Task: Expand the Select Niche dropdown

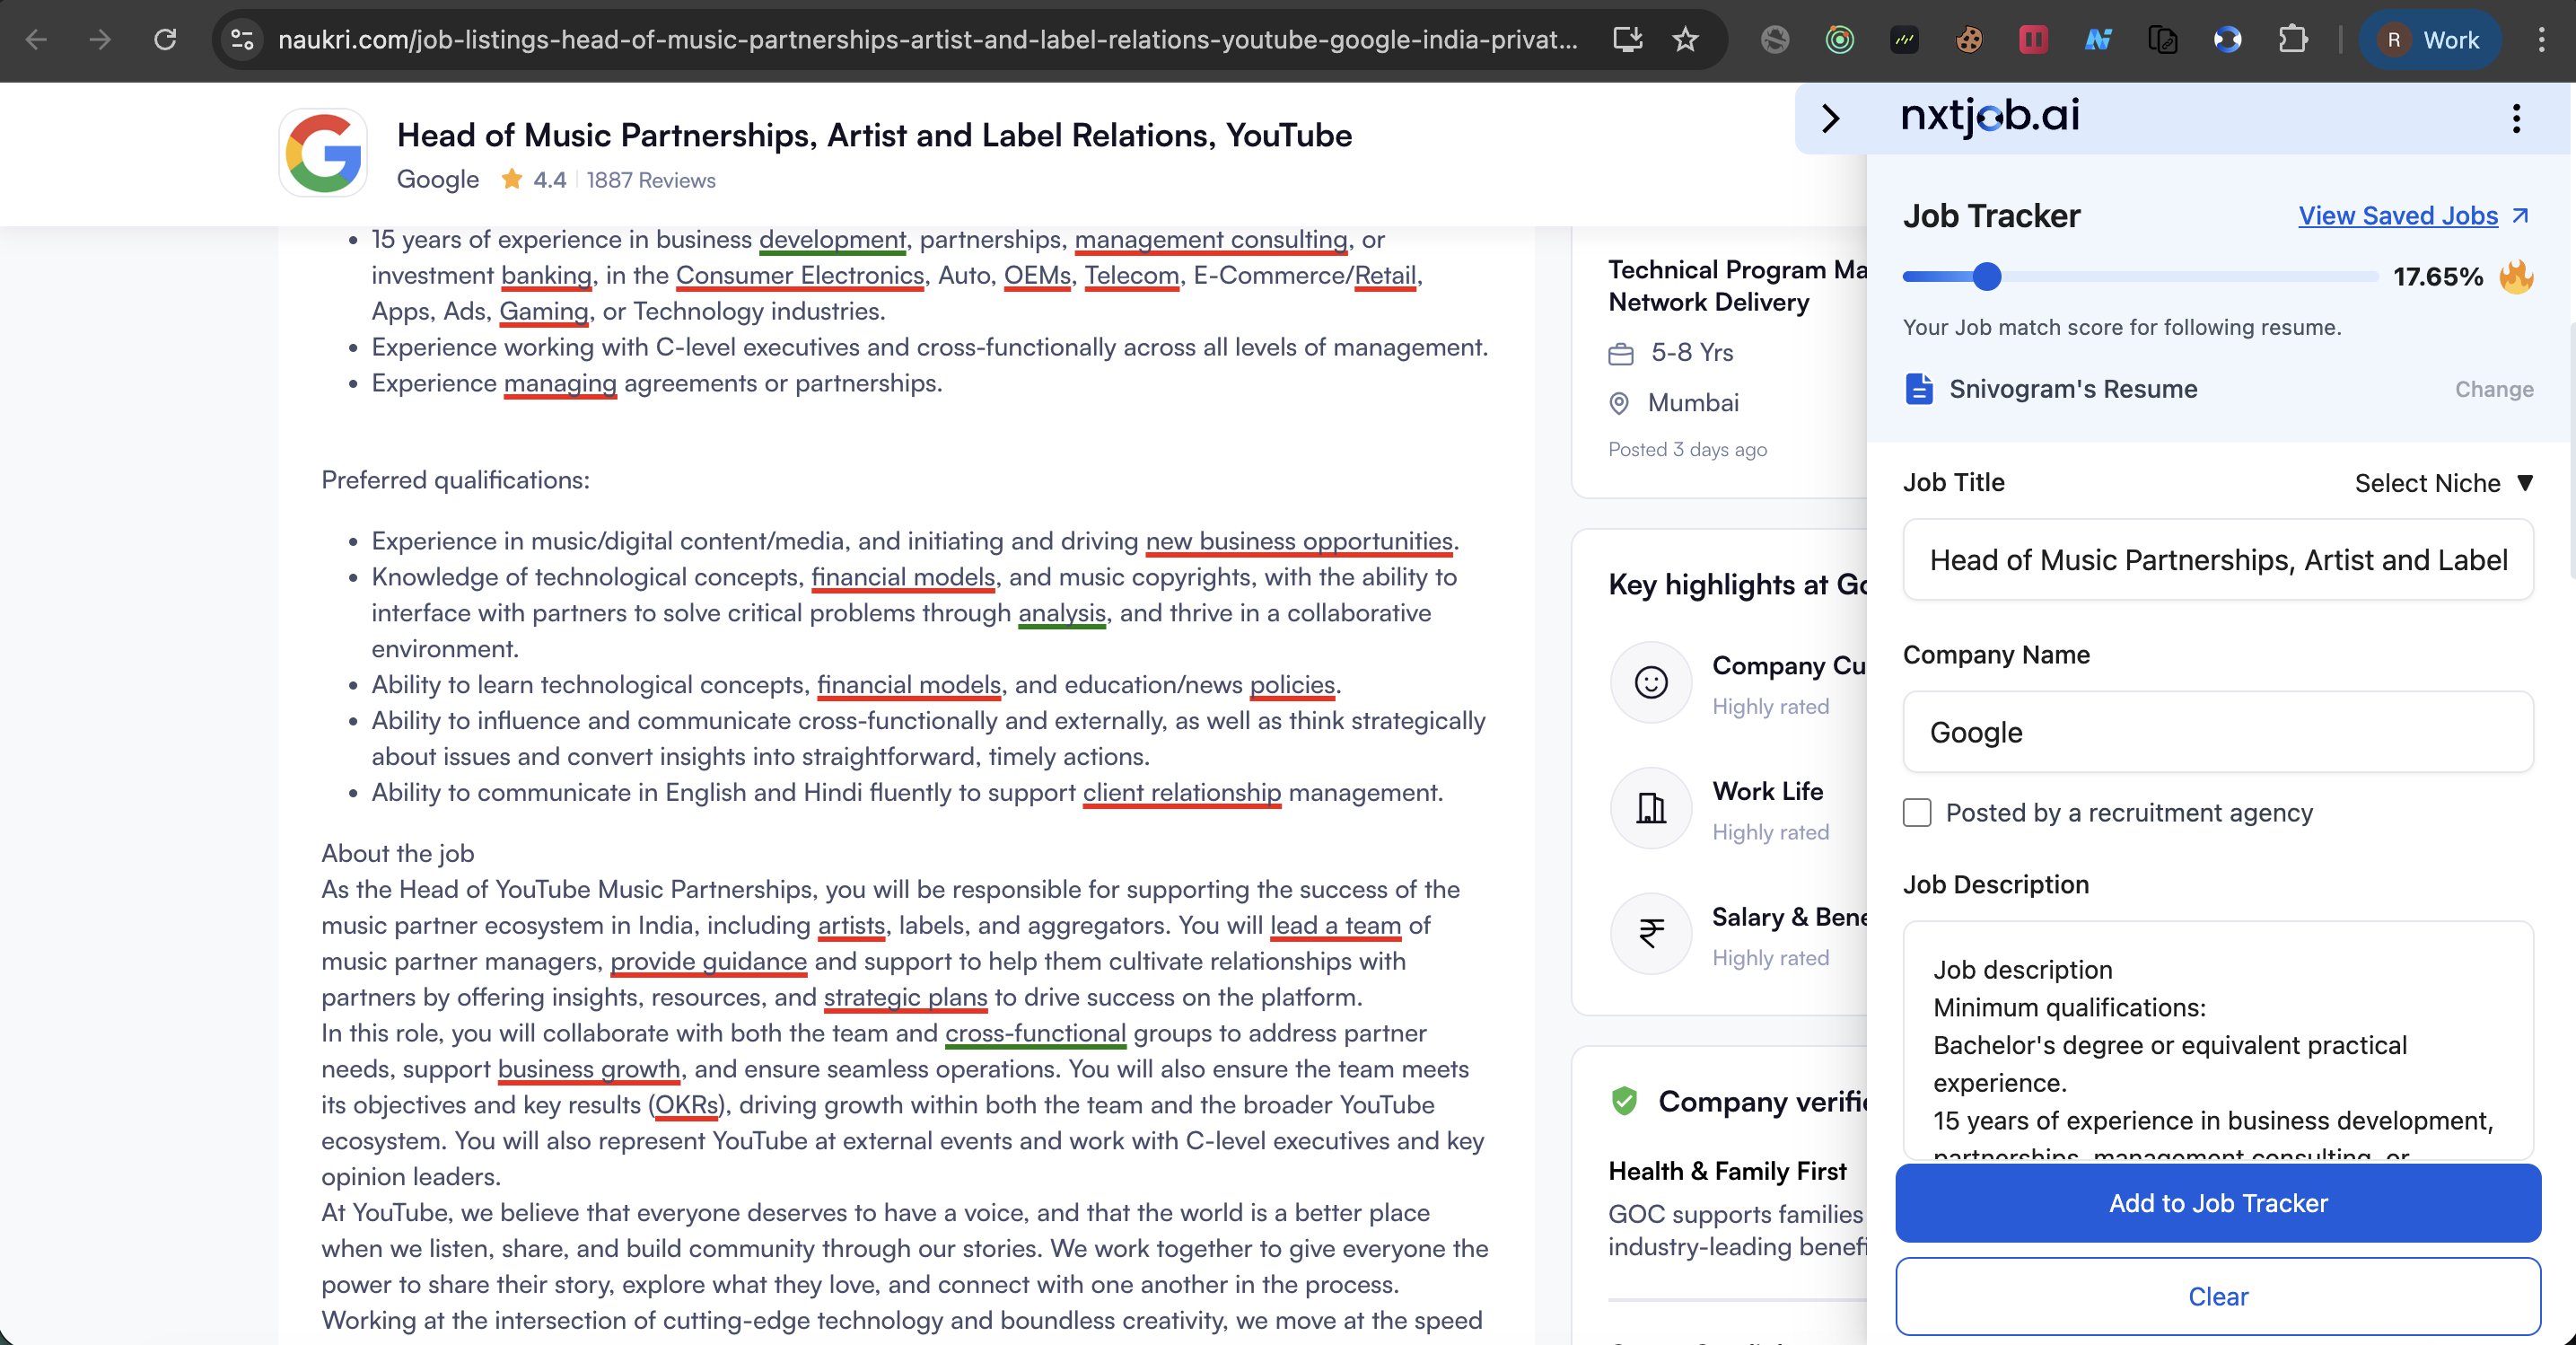Action: 2443,483
